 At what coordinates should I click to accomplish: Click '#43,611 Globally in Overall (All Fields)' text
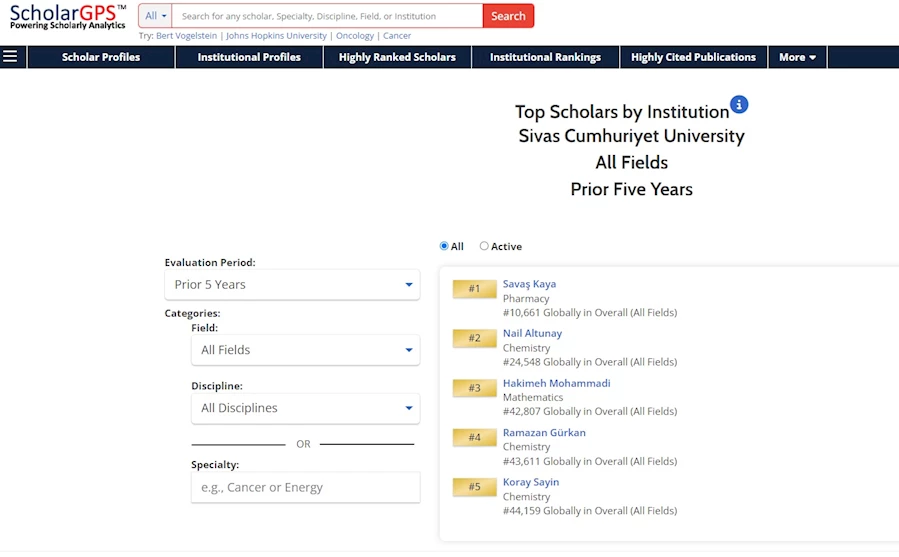pyautogui.click(x=590, y=461)
